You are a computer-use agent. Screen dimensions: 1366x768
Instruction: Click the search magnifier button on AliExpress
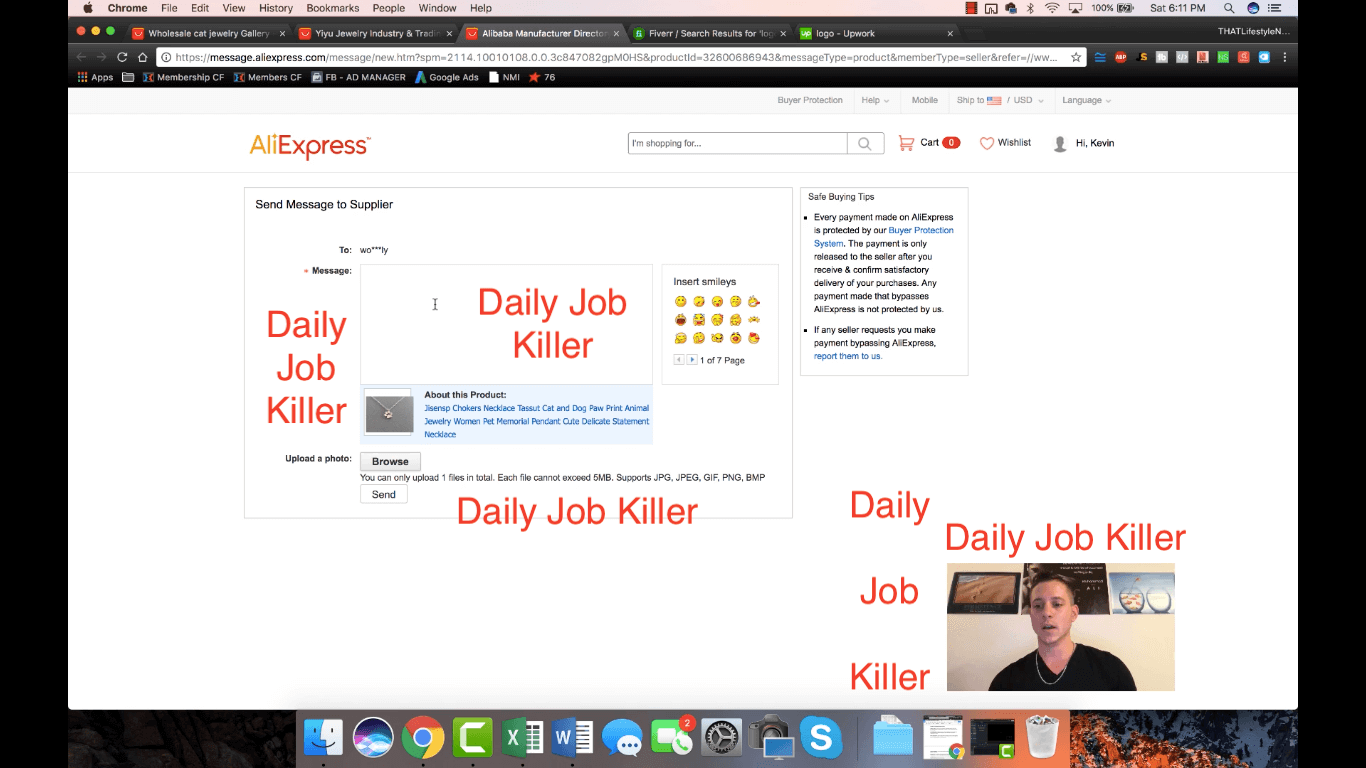865,143
